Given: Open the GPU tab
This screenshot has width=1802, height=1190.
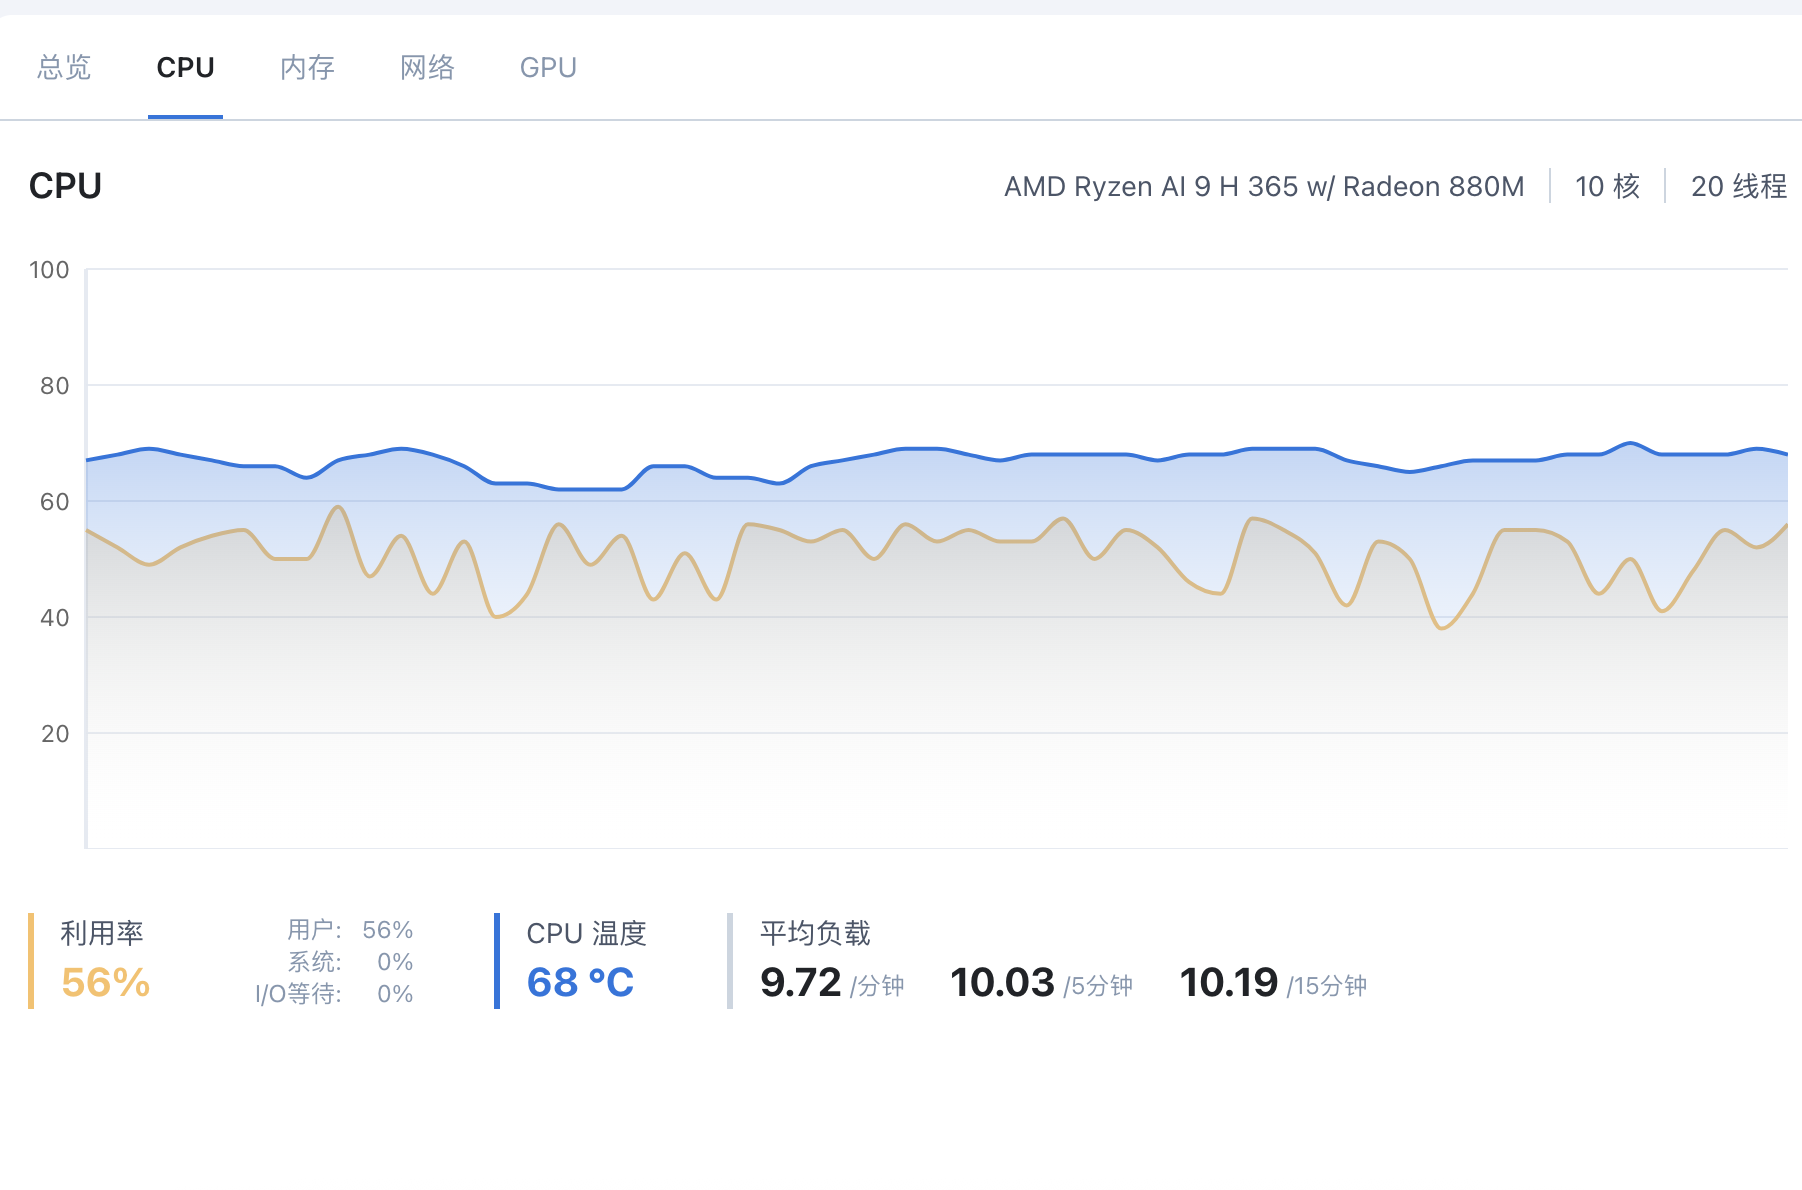Looking at the screenshot, I should click(x=548, y=68).
